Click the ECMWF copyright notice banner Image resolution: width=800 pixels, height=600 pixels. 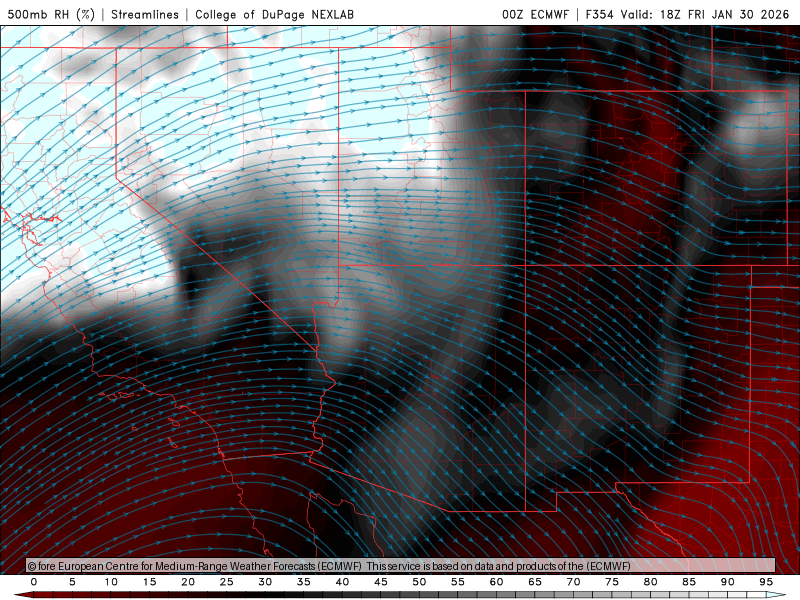pyautogui.click(x=401, y=565)
